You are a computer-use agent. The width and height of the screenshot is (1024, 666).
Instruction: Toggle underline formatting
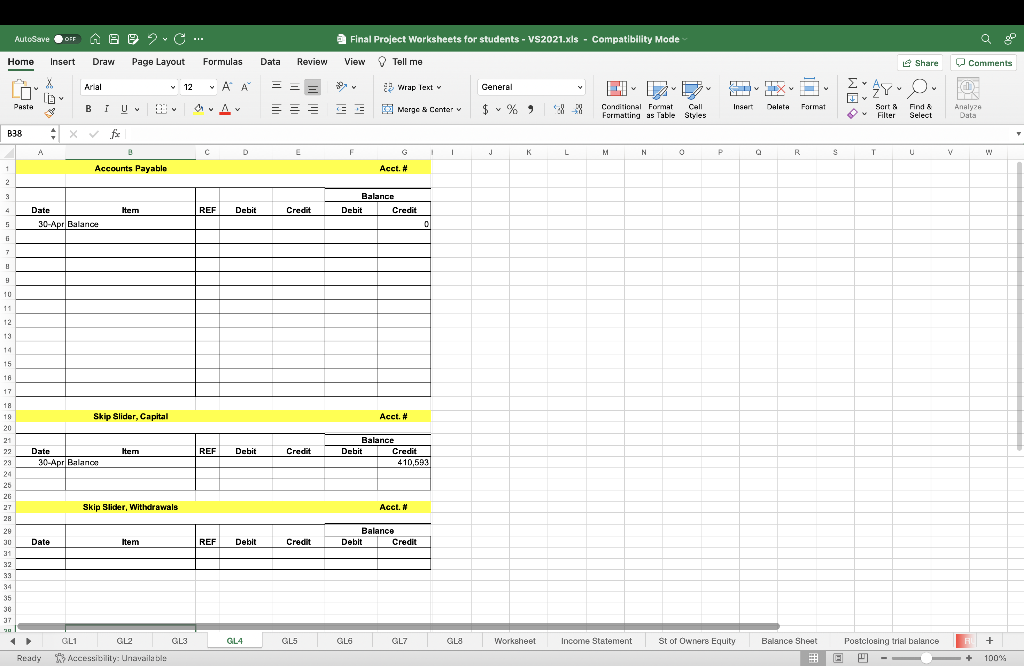click(x=124, y=109)
